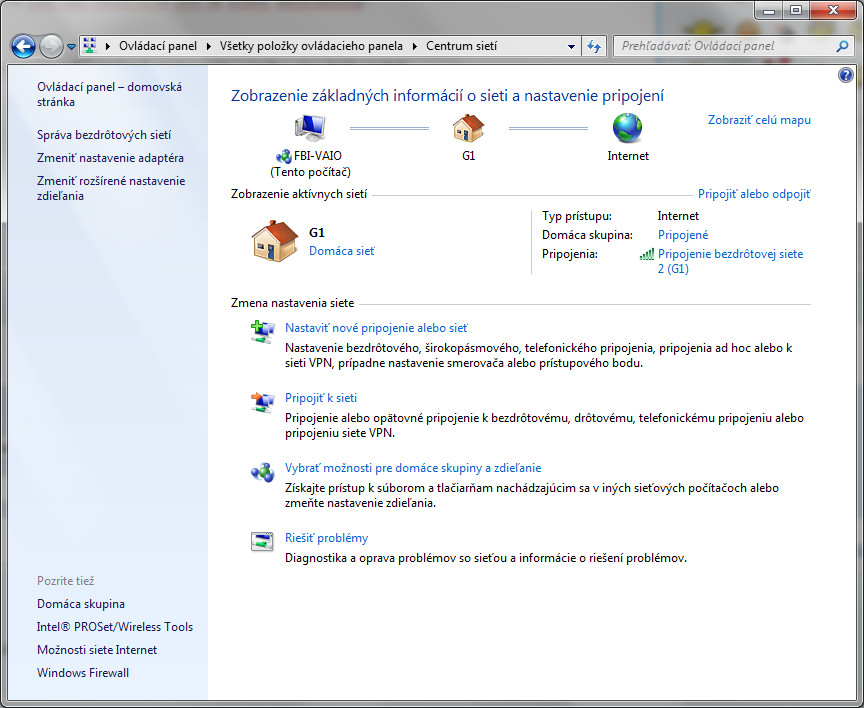Open the Domáca sieť network type link
This screenshot has height=708, width=864.
(x=342, y=251)
